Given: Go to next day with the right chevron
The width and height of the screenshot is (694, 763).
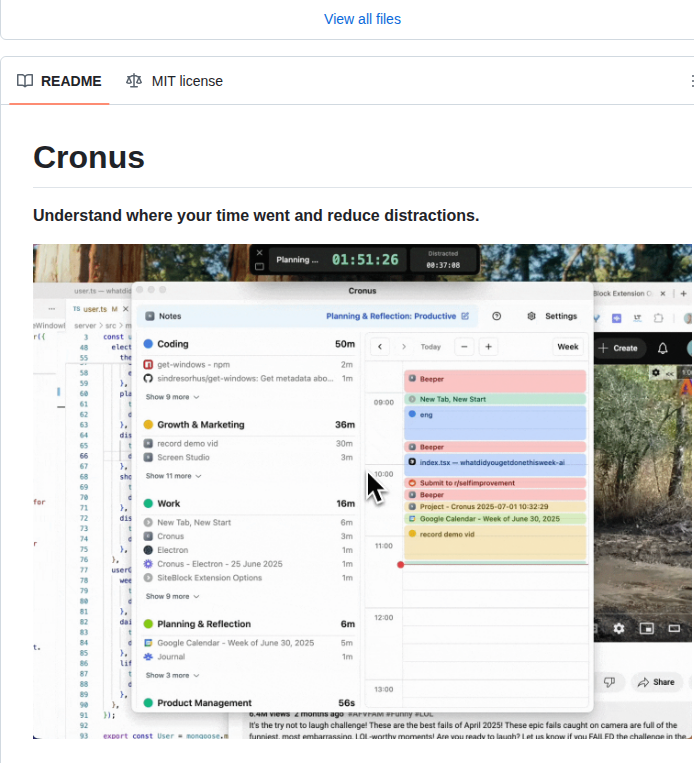Looking at the screenshot, I should click(403, 346).
